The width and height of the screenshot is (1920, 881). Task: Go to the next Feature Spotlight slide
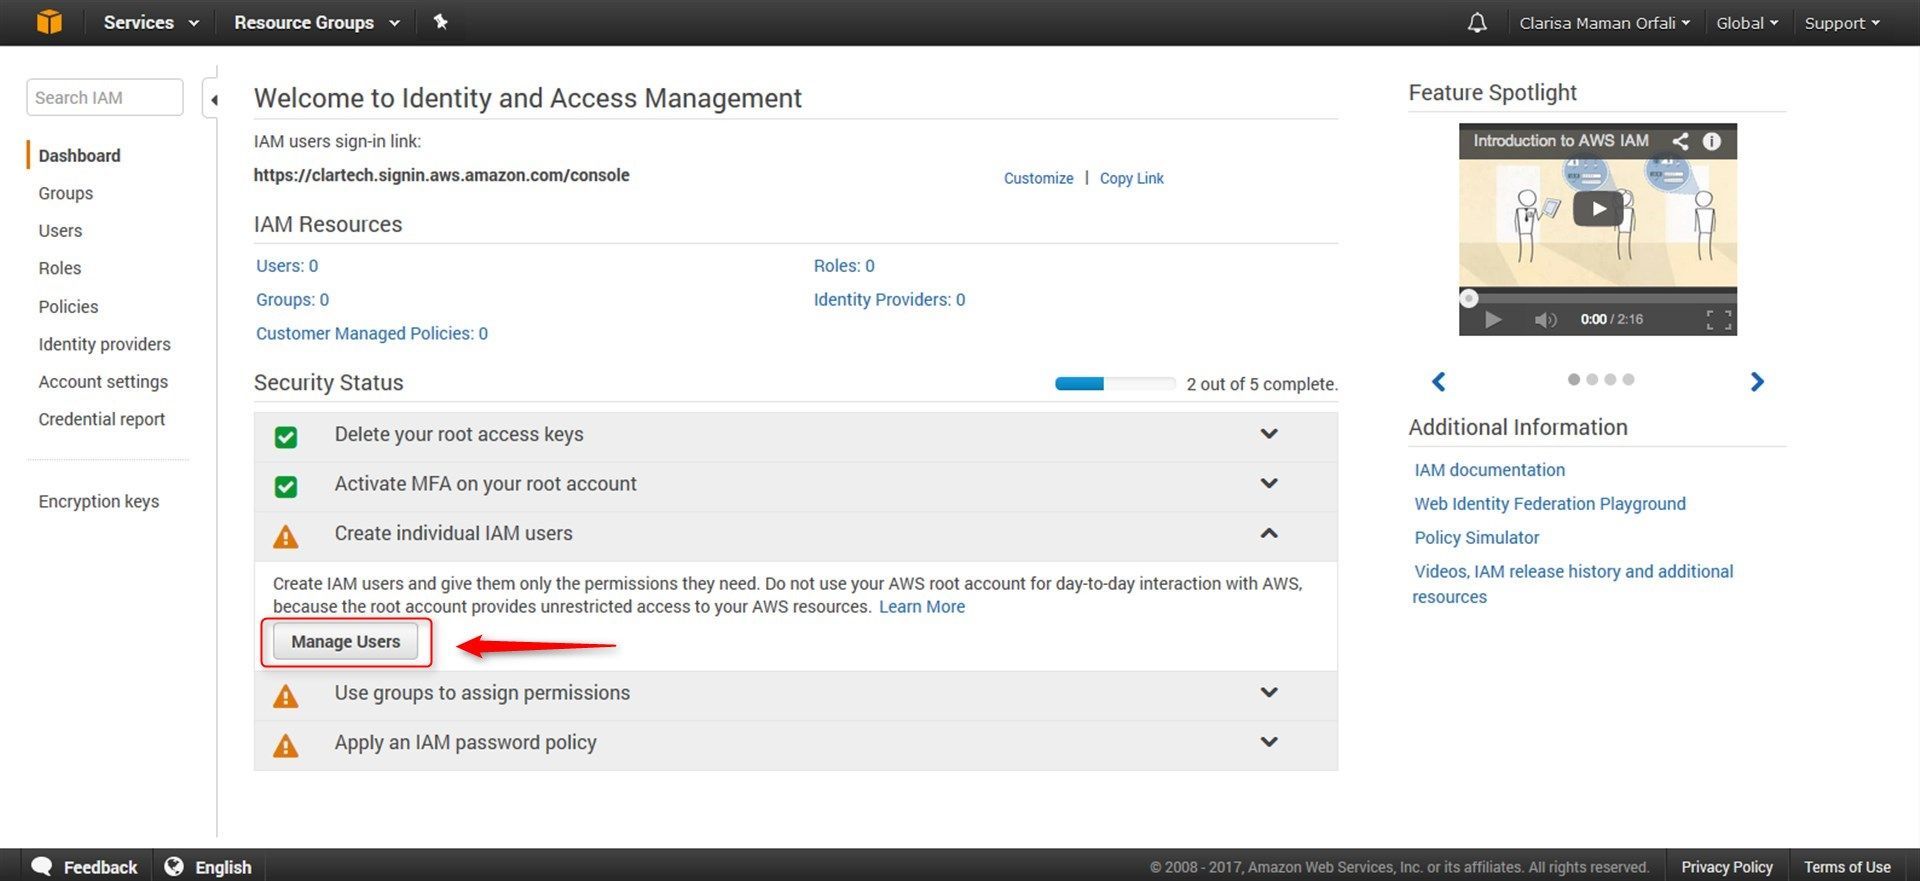[1757, 381]
